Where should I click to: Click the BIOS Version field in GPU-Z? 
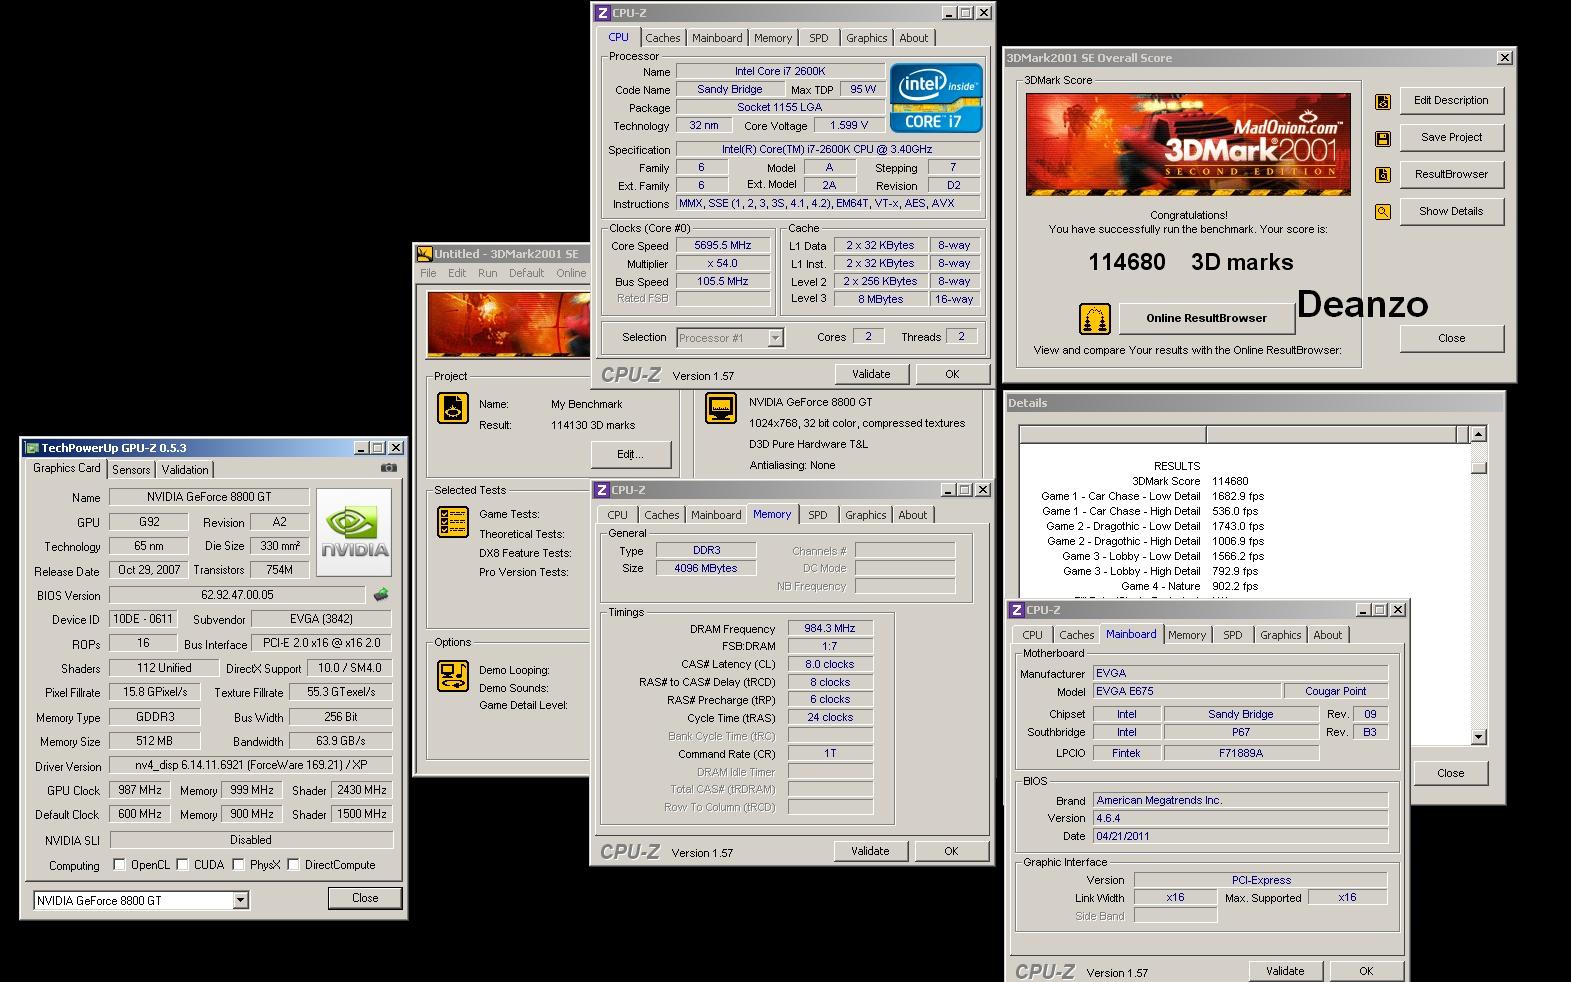pos(239,595)
